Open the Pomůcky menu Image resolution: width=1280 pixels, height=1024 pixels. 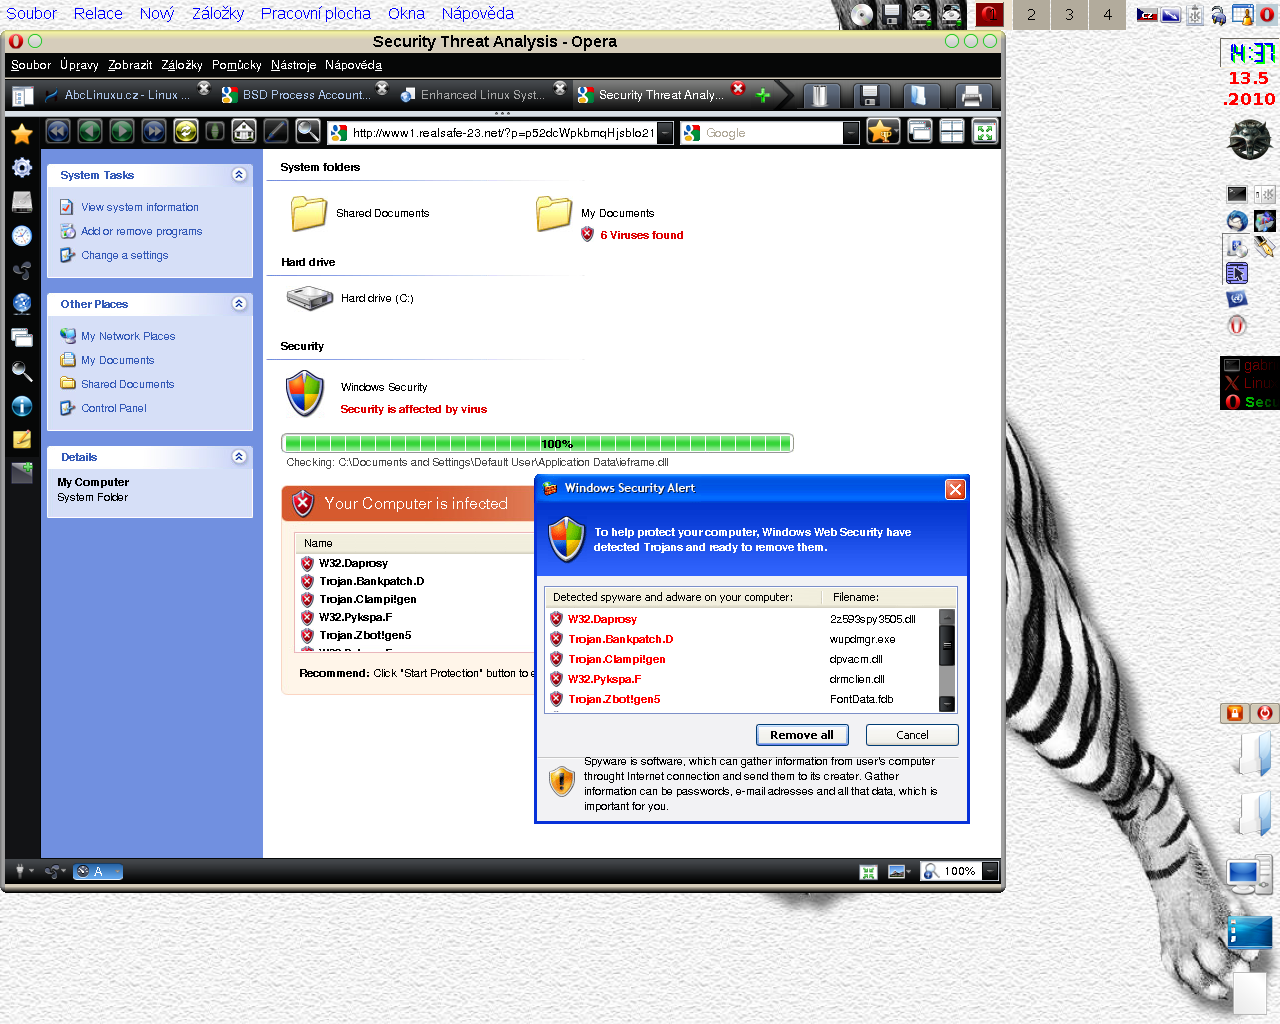click(x=236, y=65)
